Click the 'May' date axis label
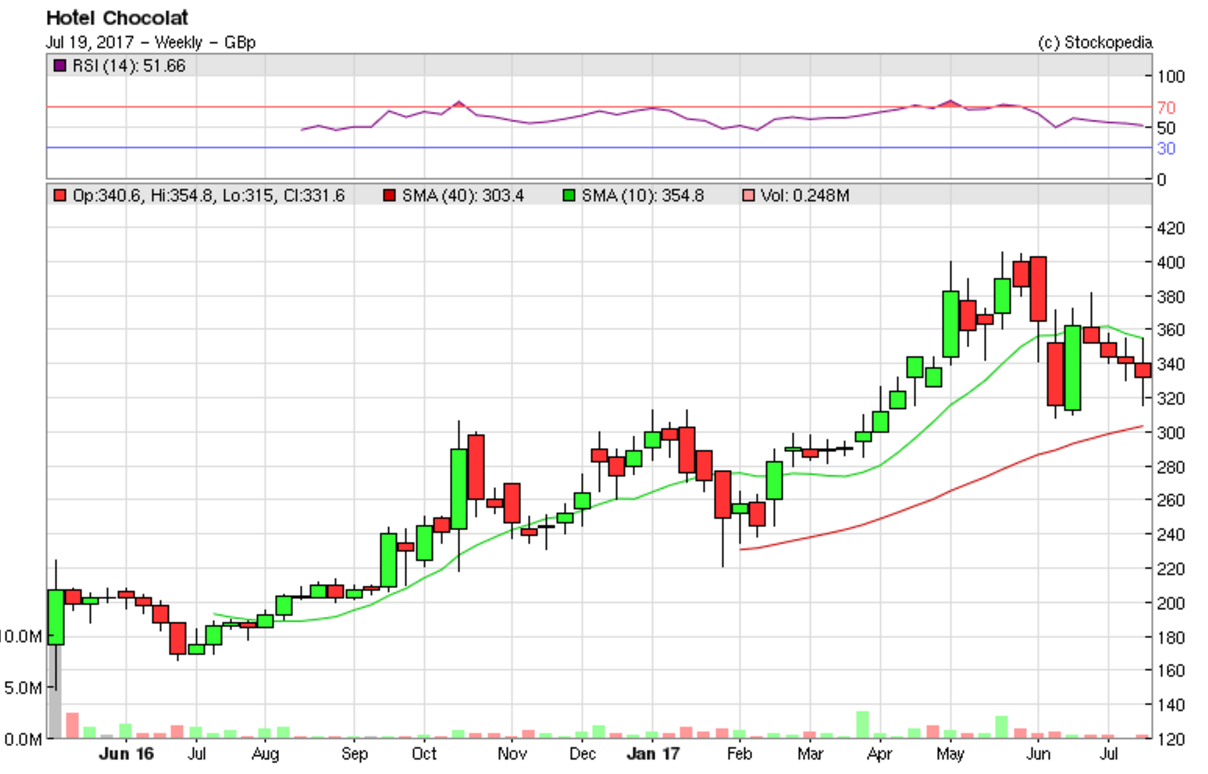Image resolution: width=1208 pixels, height=774 pixels. [950, 753]
